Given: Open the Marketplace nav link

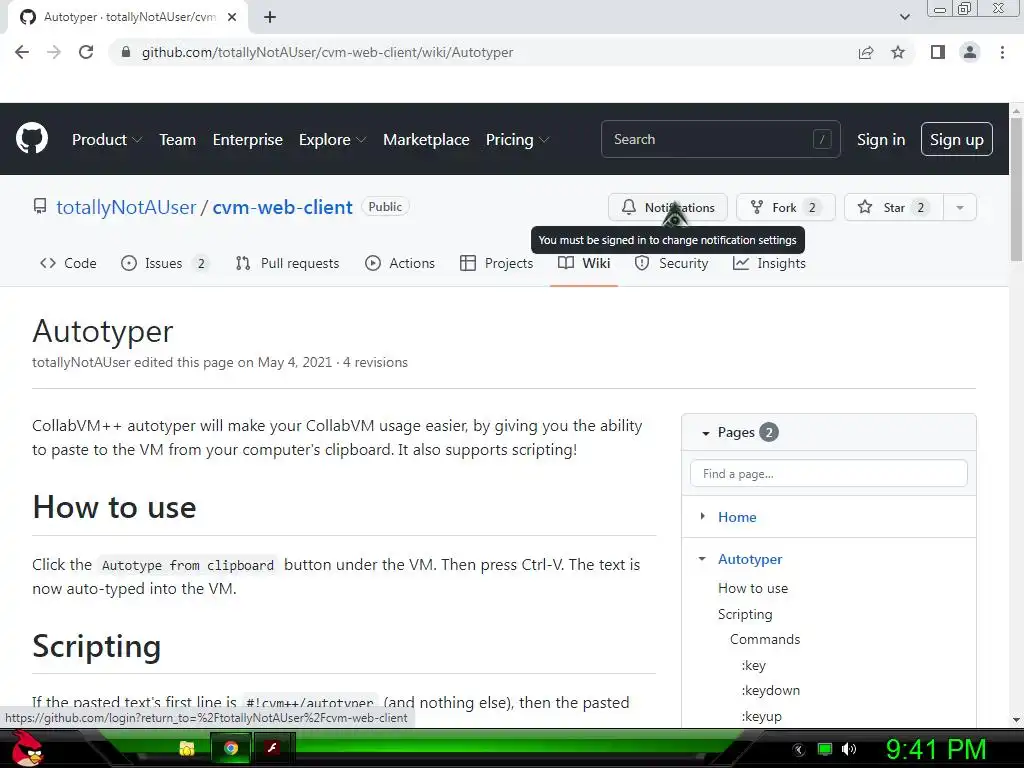Looking at the screenshot, I should (x=426, y=139).
